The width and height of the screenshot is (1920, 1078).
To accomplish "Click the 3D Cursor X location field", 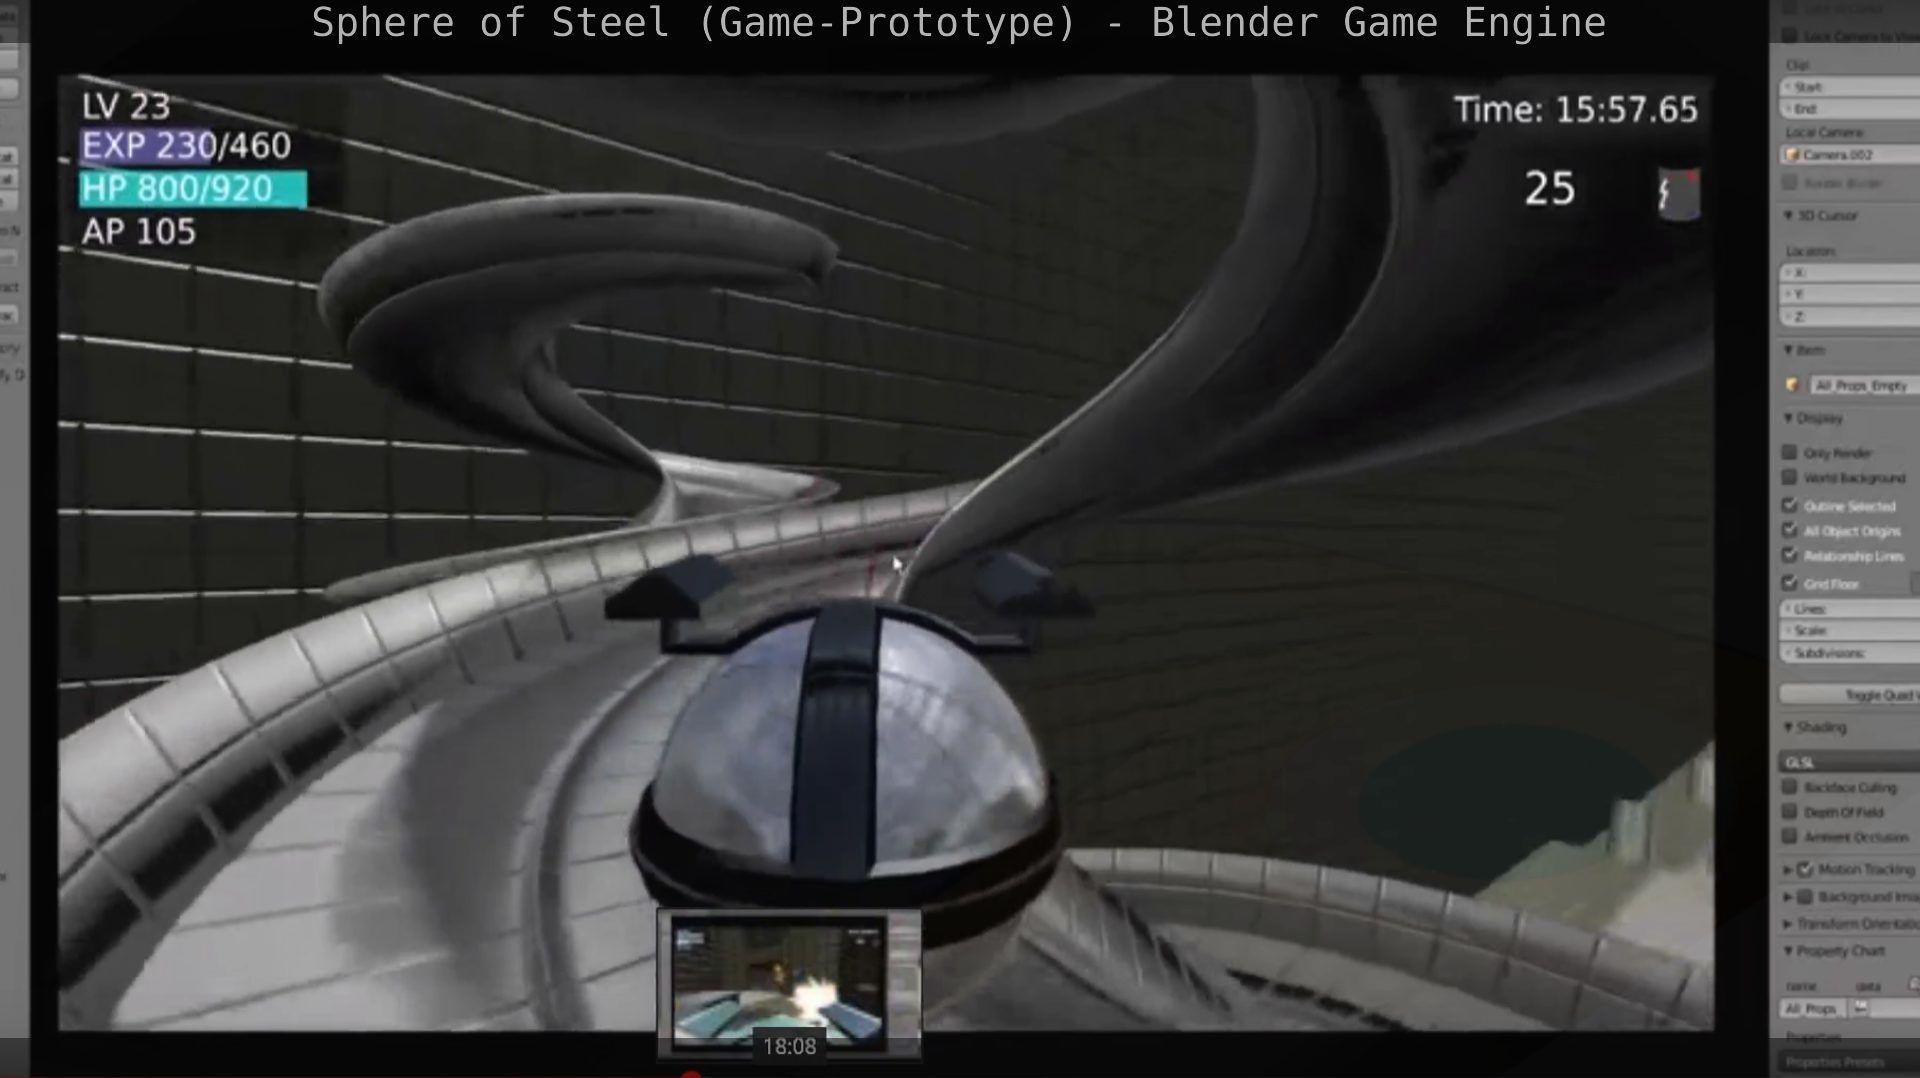I will pyautogui.click(x=1851, y=273).
